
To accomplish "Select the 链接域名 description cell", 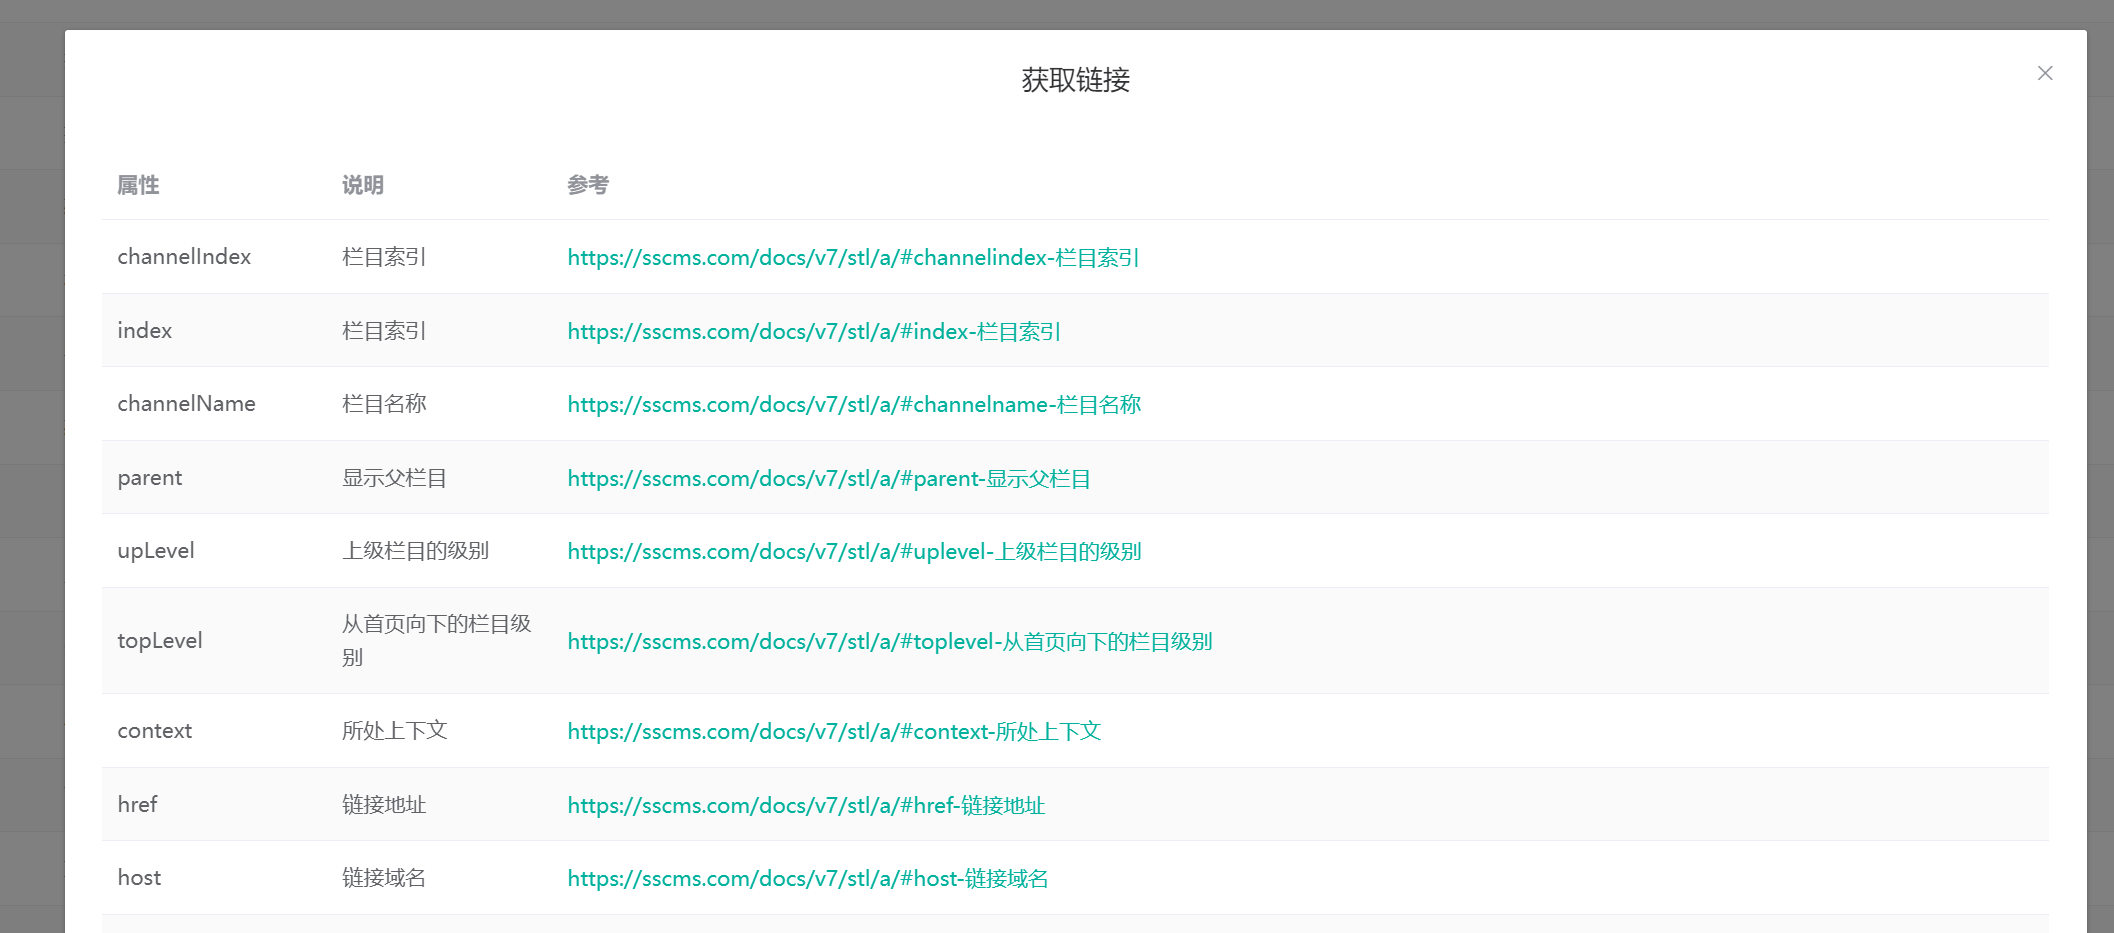I will click(x=384, y=878).
